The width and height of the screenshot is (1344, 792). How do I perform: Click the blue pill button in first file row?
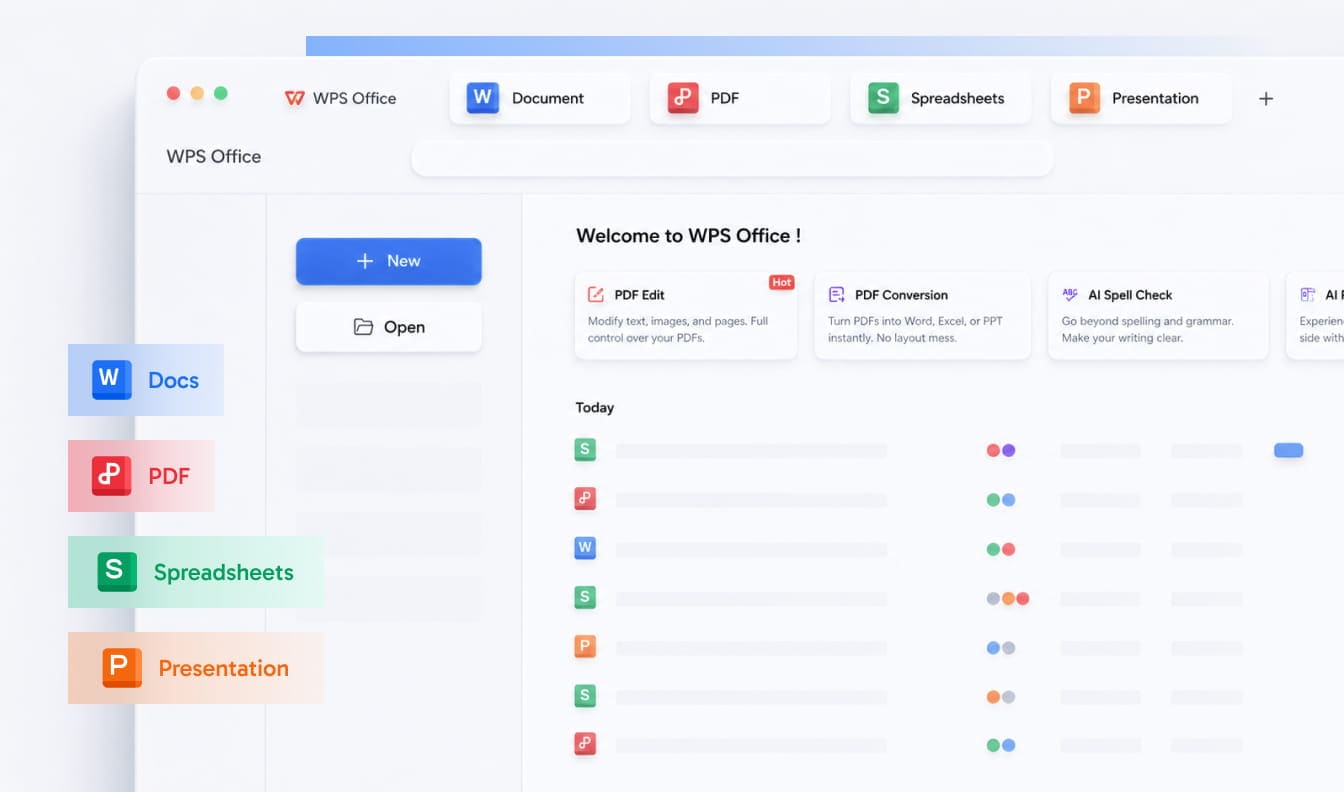click(x=1288, y=451)
